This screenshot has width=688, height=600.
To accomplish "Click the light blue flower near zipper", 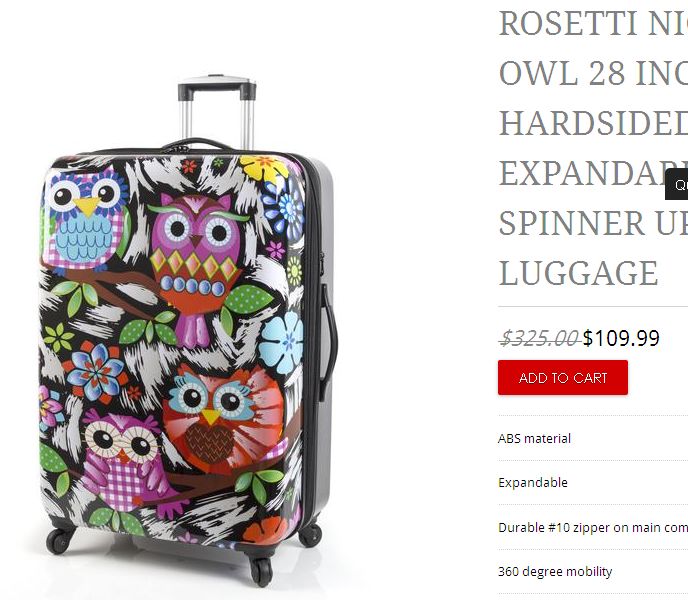I will click(x=282, y=342).
